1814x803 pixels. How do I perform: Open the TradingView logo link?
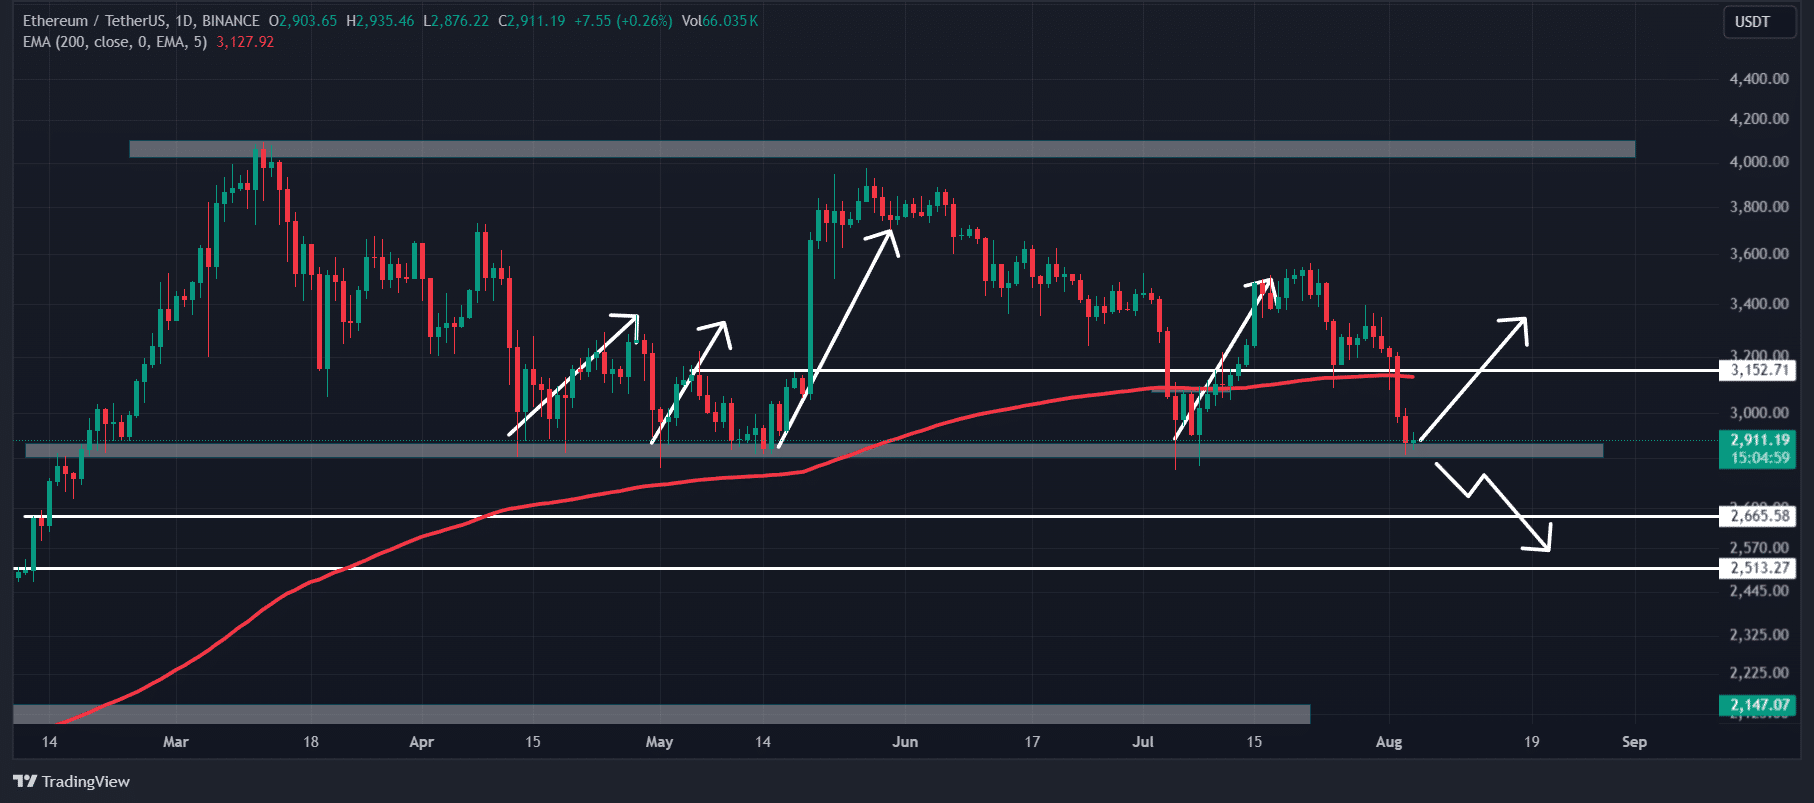point(72,781)
